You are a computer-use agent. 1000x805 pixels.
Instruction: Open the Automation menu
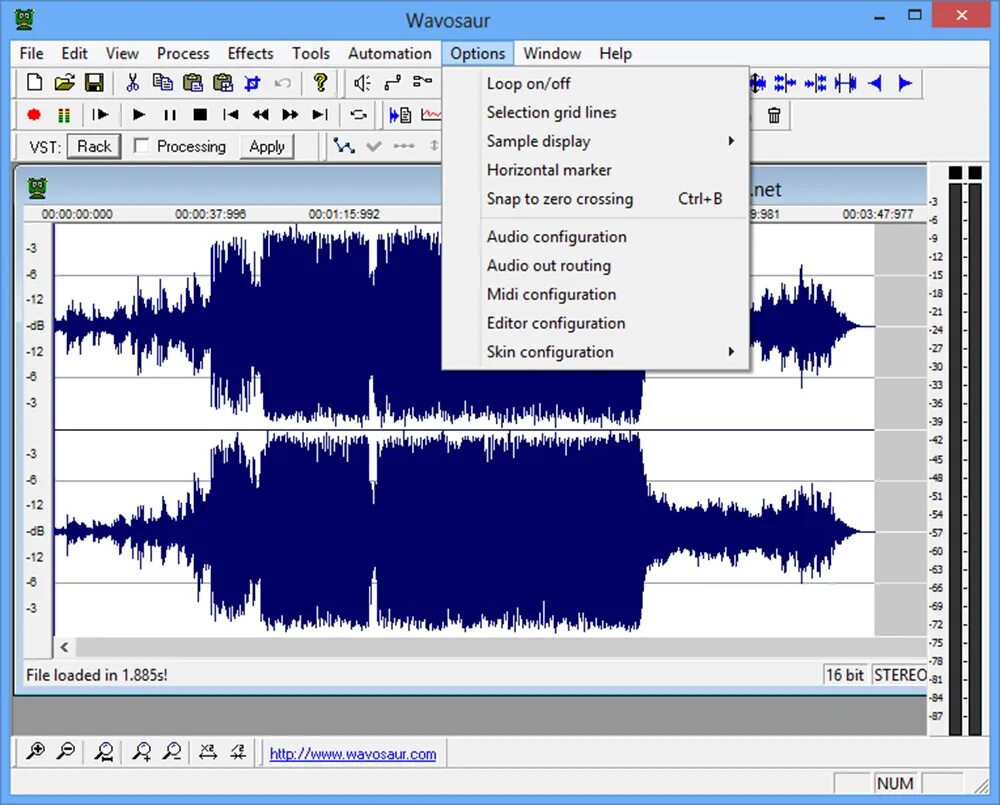390,54
